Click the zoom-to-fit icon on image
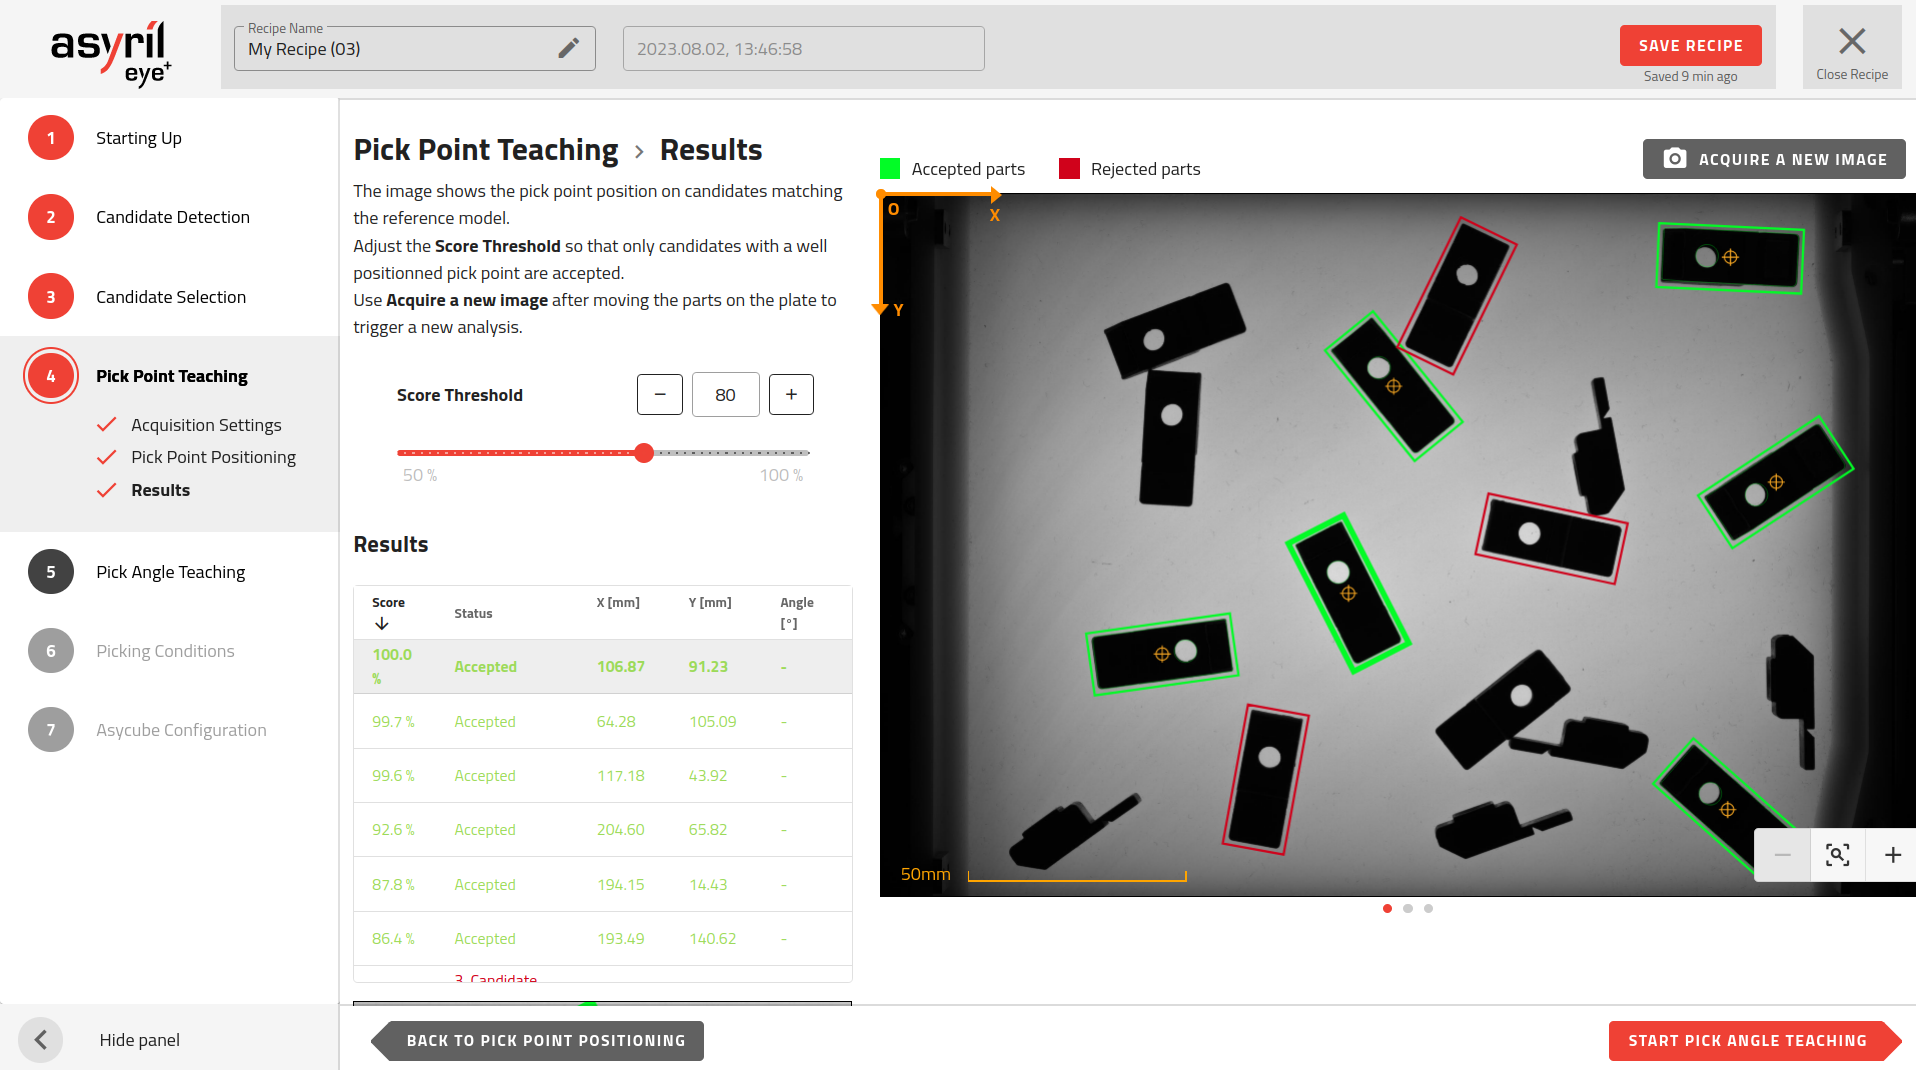The height and width of the screenshot is (1070, 1916). click(x=1837, y=855)
